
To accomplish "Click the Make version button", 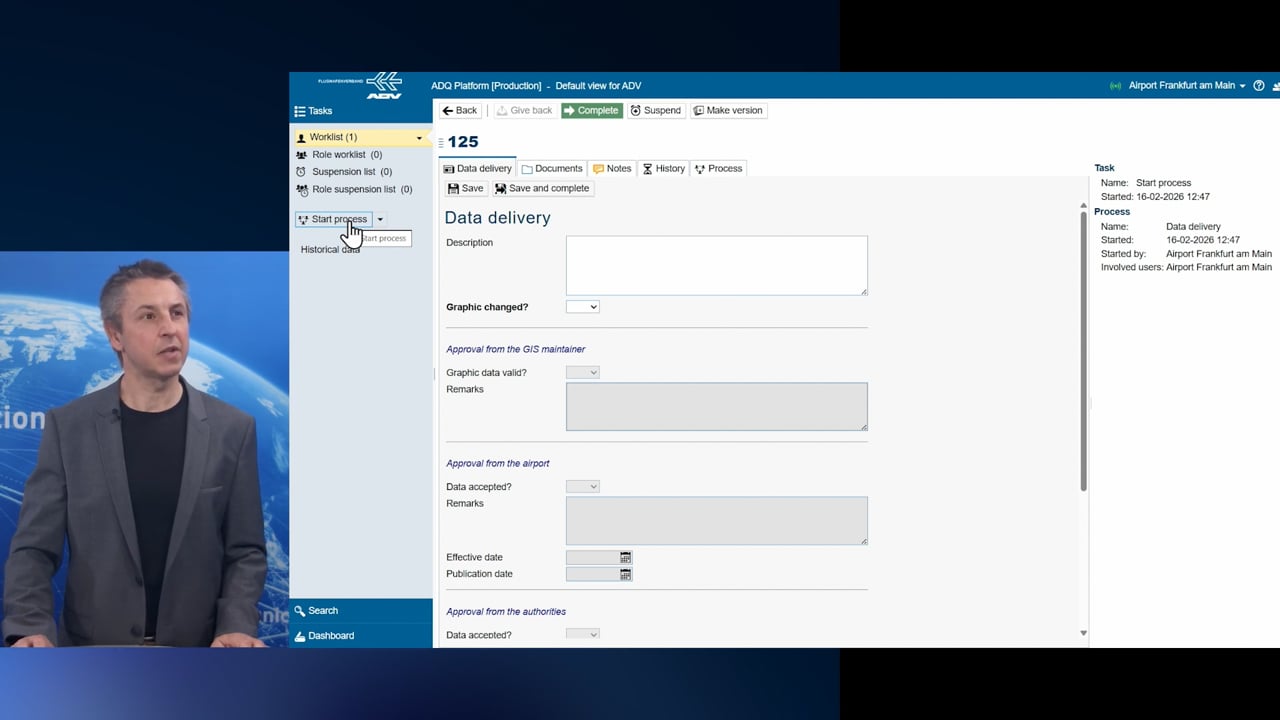I will [728, 111].
